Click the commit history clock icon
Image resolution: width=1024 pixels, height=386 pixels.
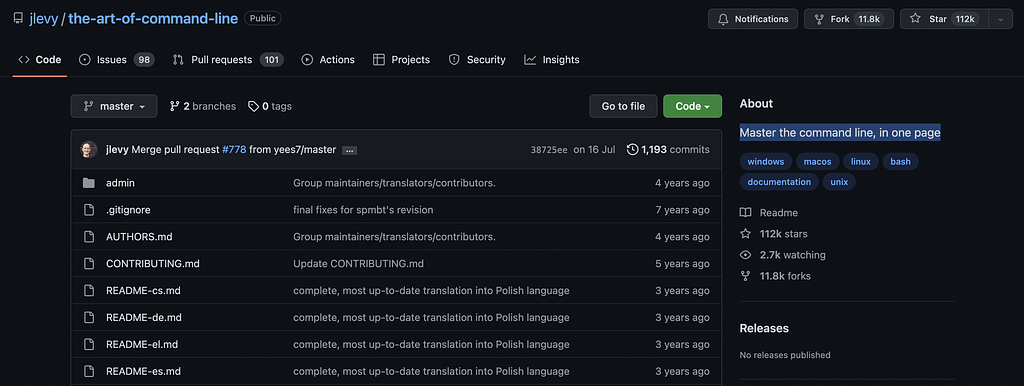pos(632,150)
